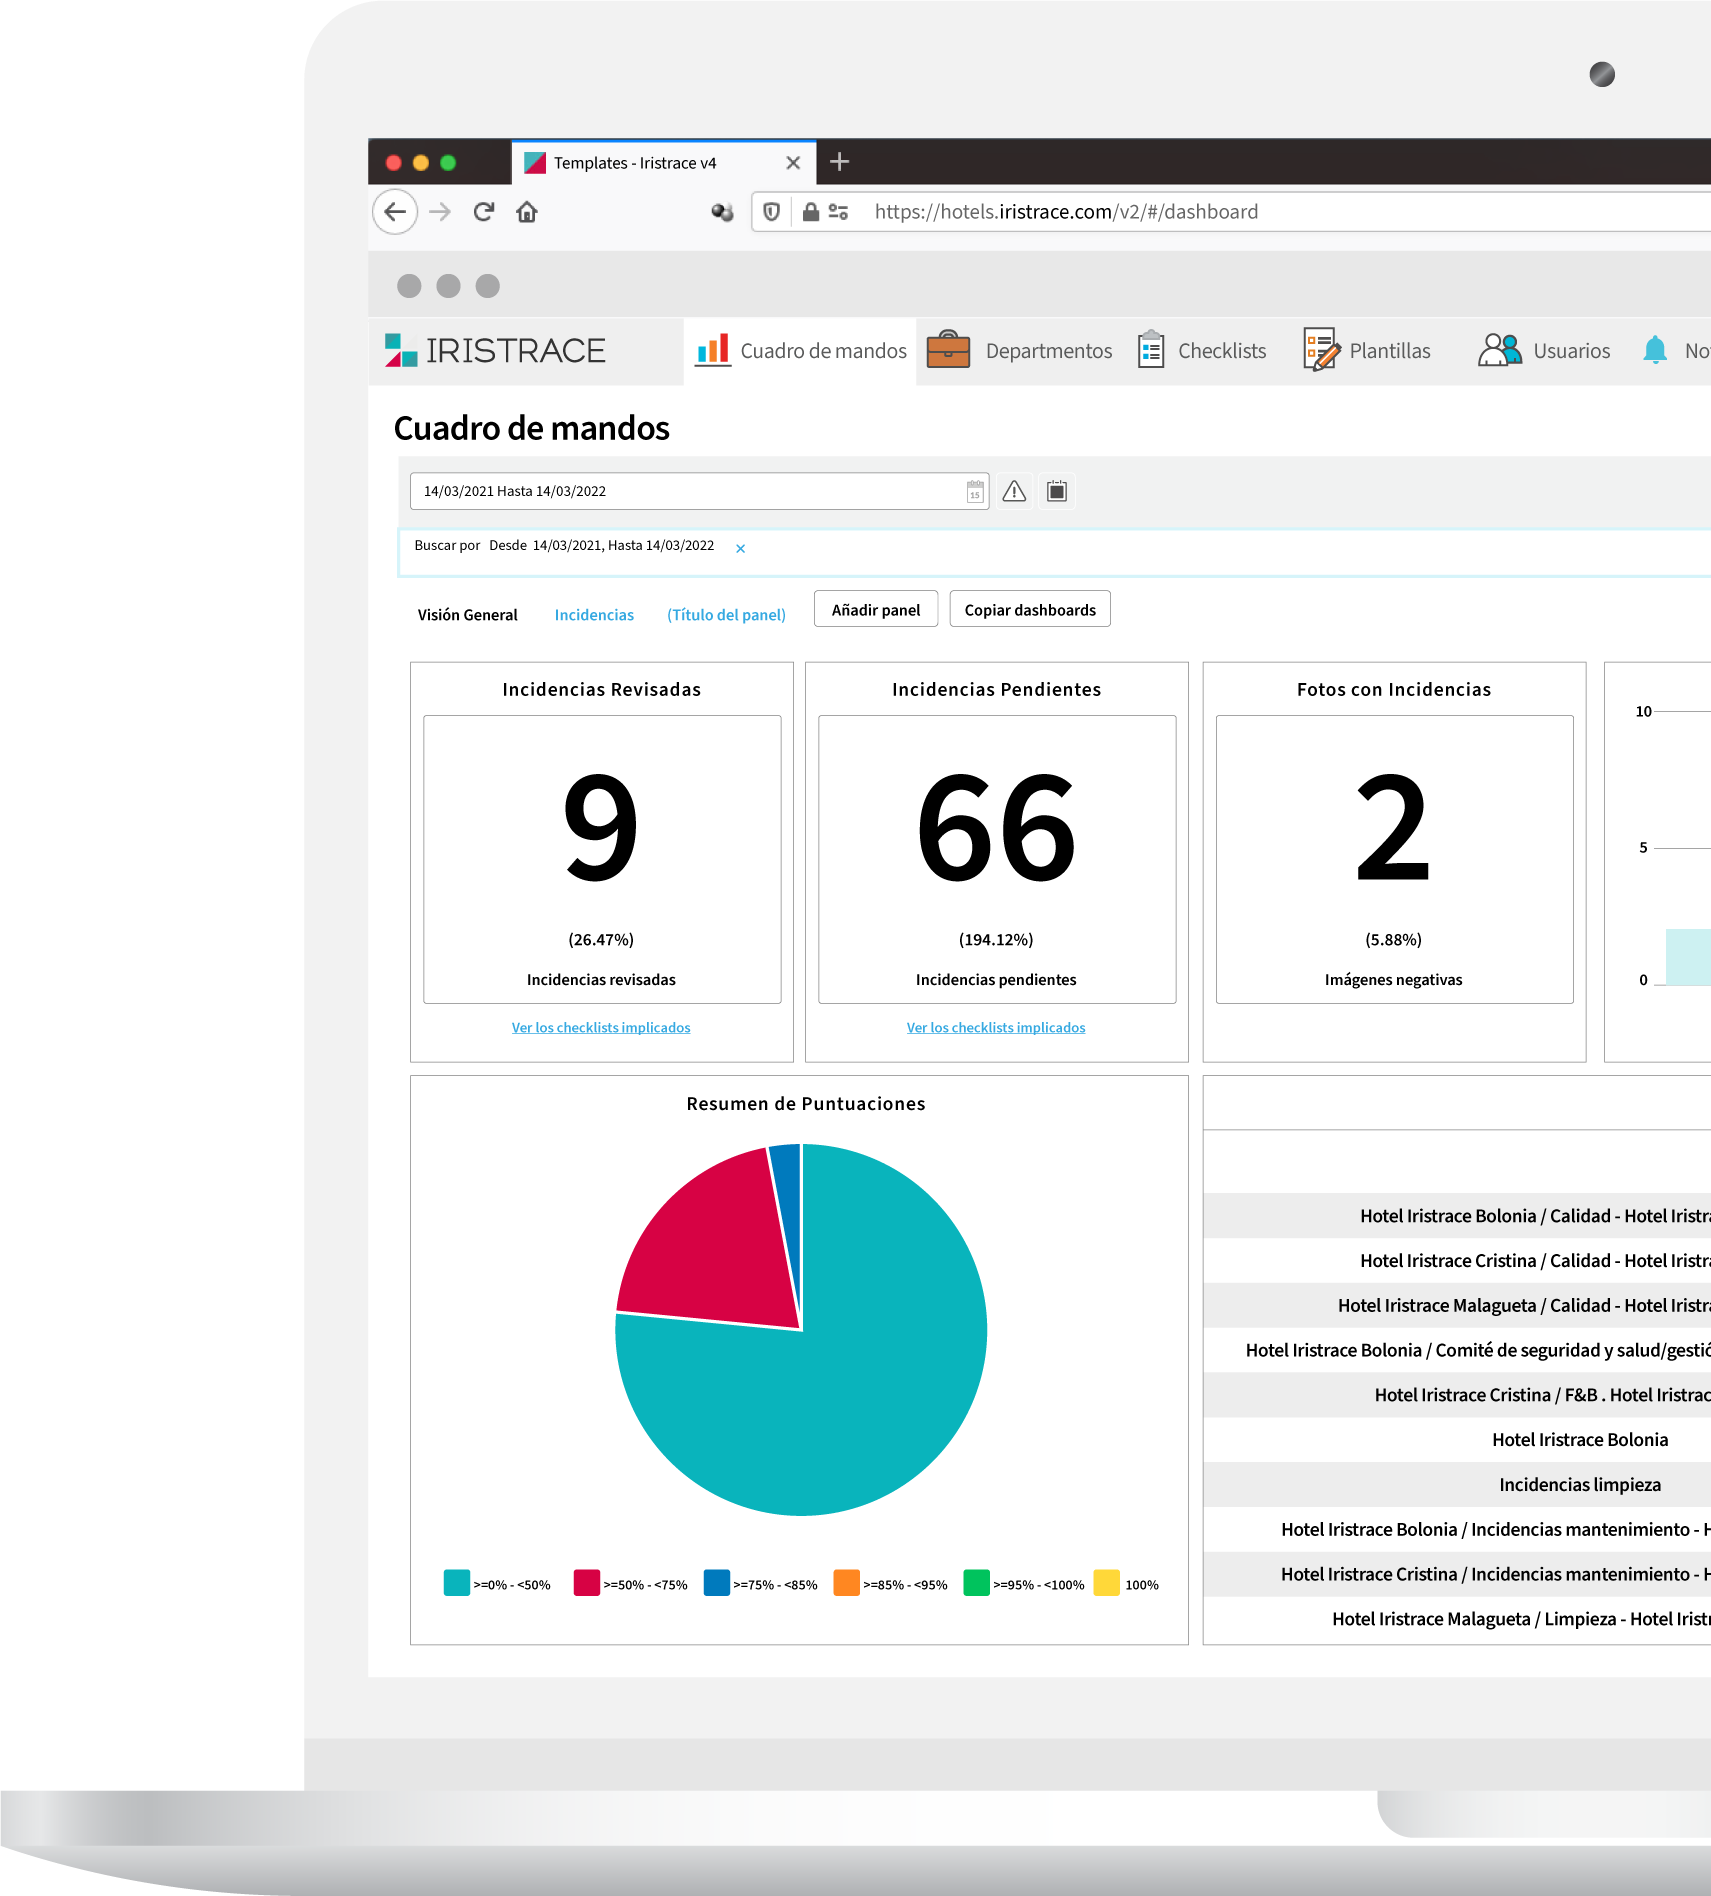Click the Hotel Iristrace Malagueta / Limpieza row
1711x1896 pixels.
(x=1457, y=1619)
